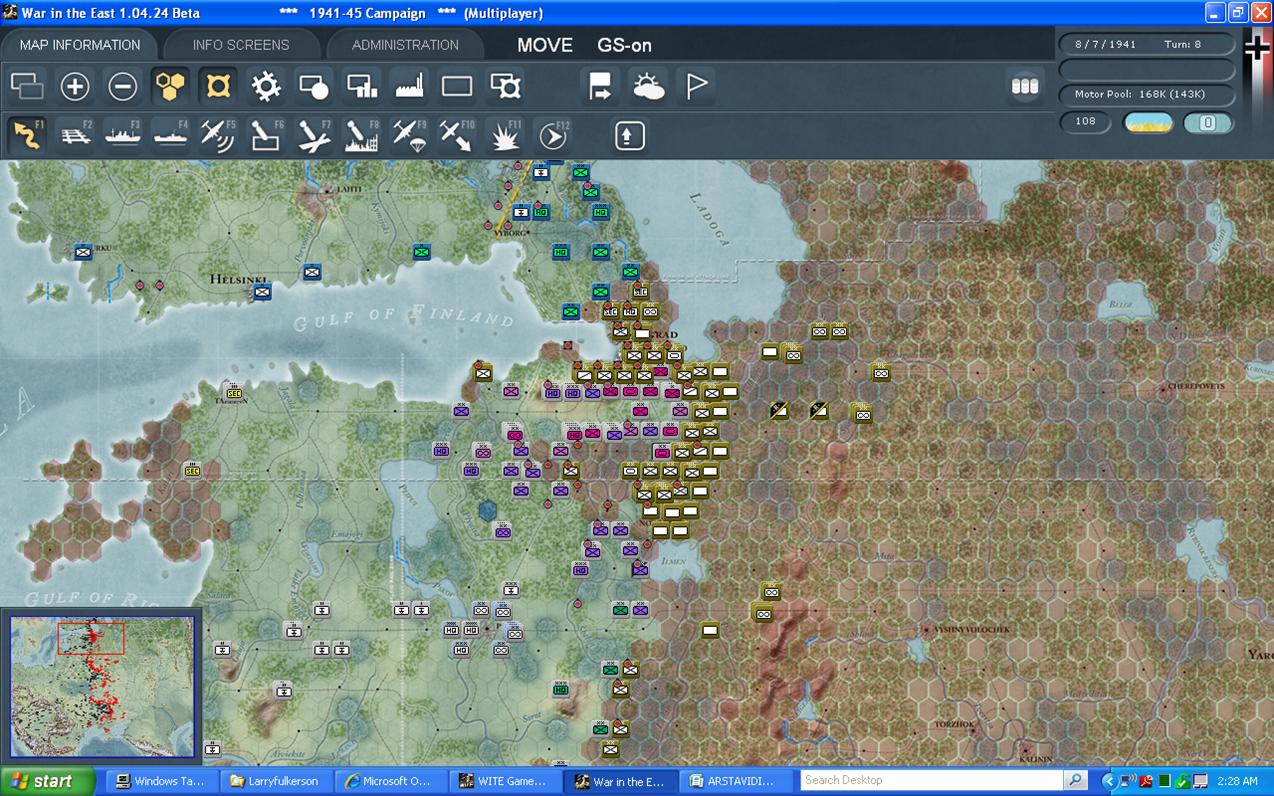This screenshot has width=1274, height=796.
Task: Open the Start menu
Action: (x=47, y=781)
